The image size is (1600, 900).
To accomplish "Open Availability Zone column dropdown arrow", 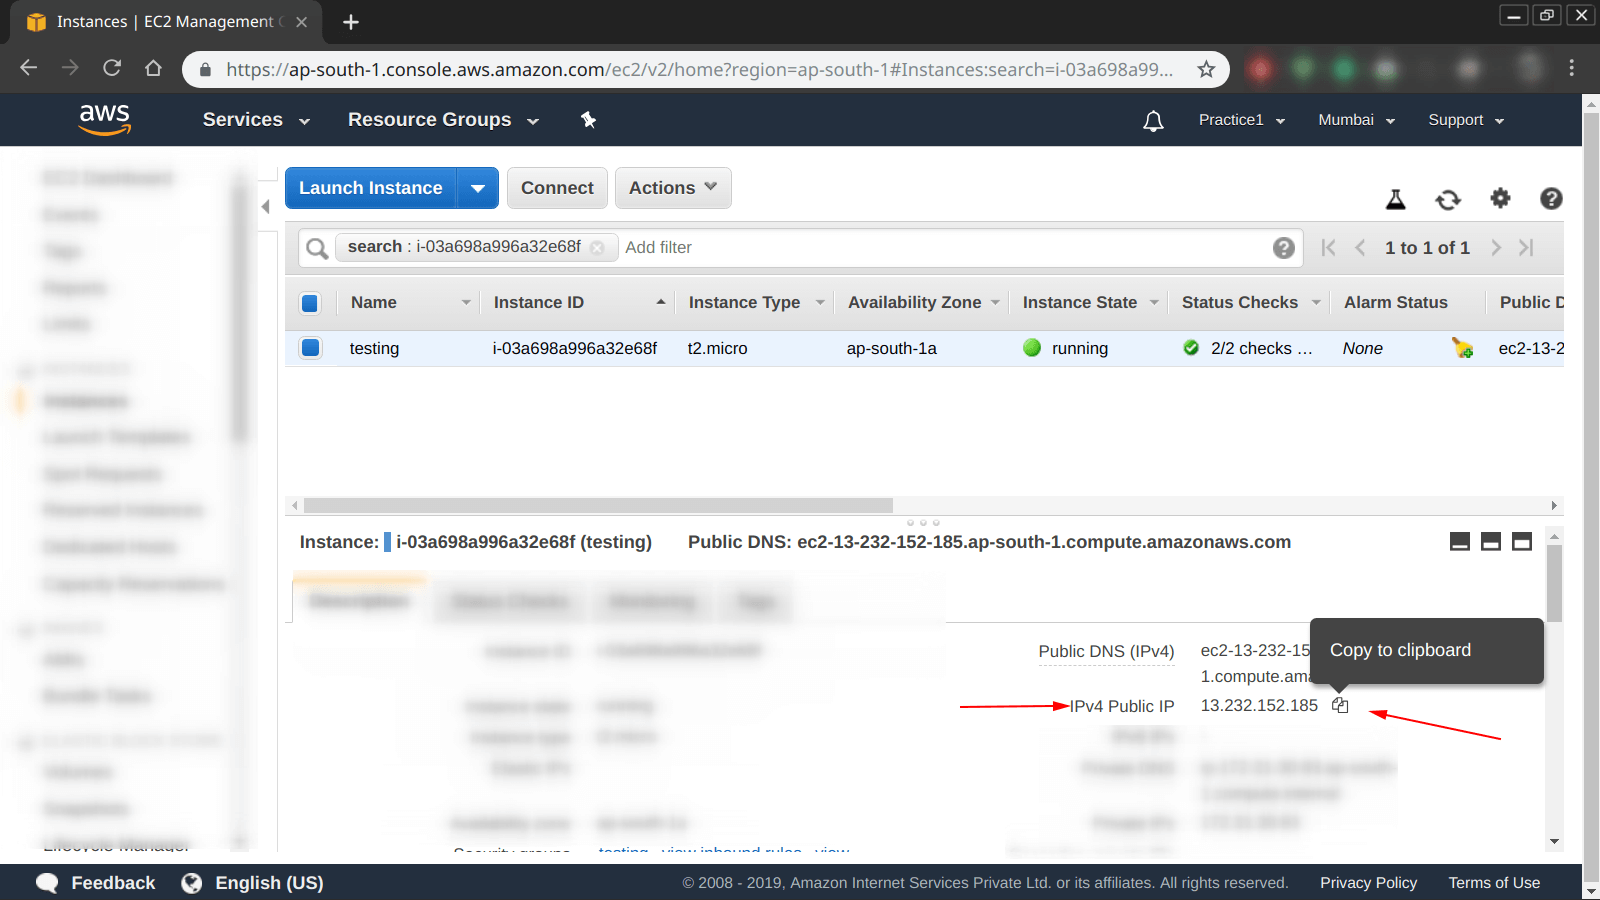I will pos(995,303).
